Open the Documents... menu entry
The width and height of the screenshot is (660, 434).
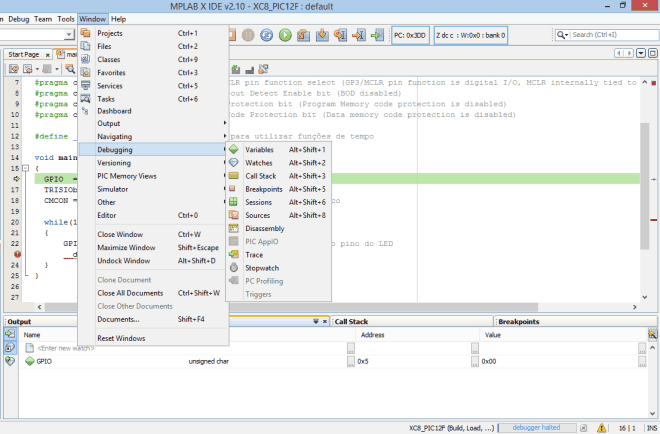[x=153, y=319]
